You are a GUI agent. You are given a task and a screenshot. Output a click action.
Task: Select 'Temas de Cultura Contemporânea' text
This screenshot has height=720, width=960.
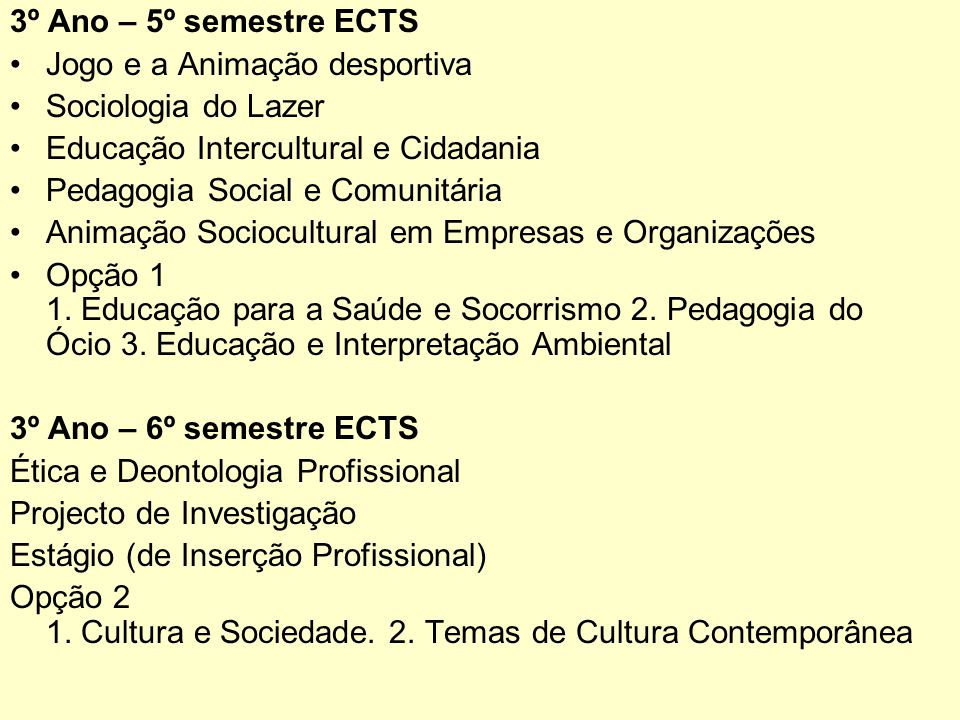(x=669, y=633)
